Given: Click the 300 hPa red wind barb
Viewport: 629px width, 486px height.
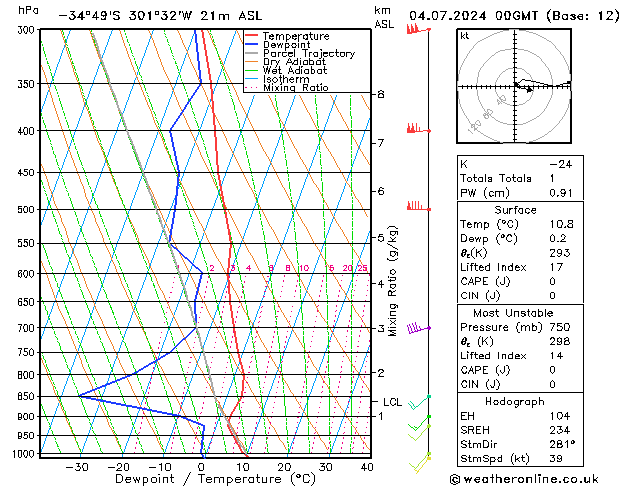Looking at the screenshot, I should 418,29.
